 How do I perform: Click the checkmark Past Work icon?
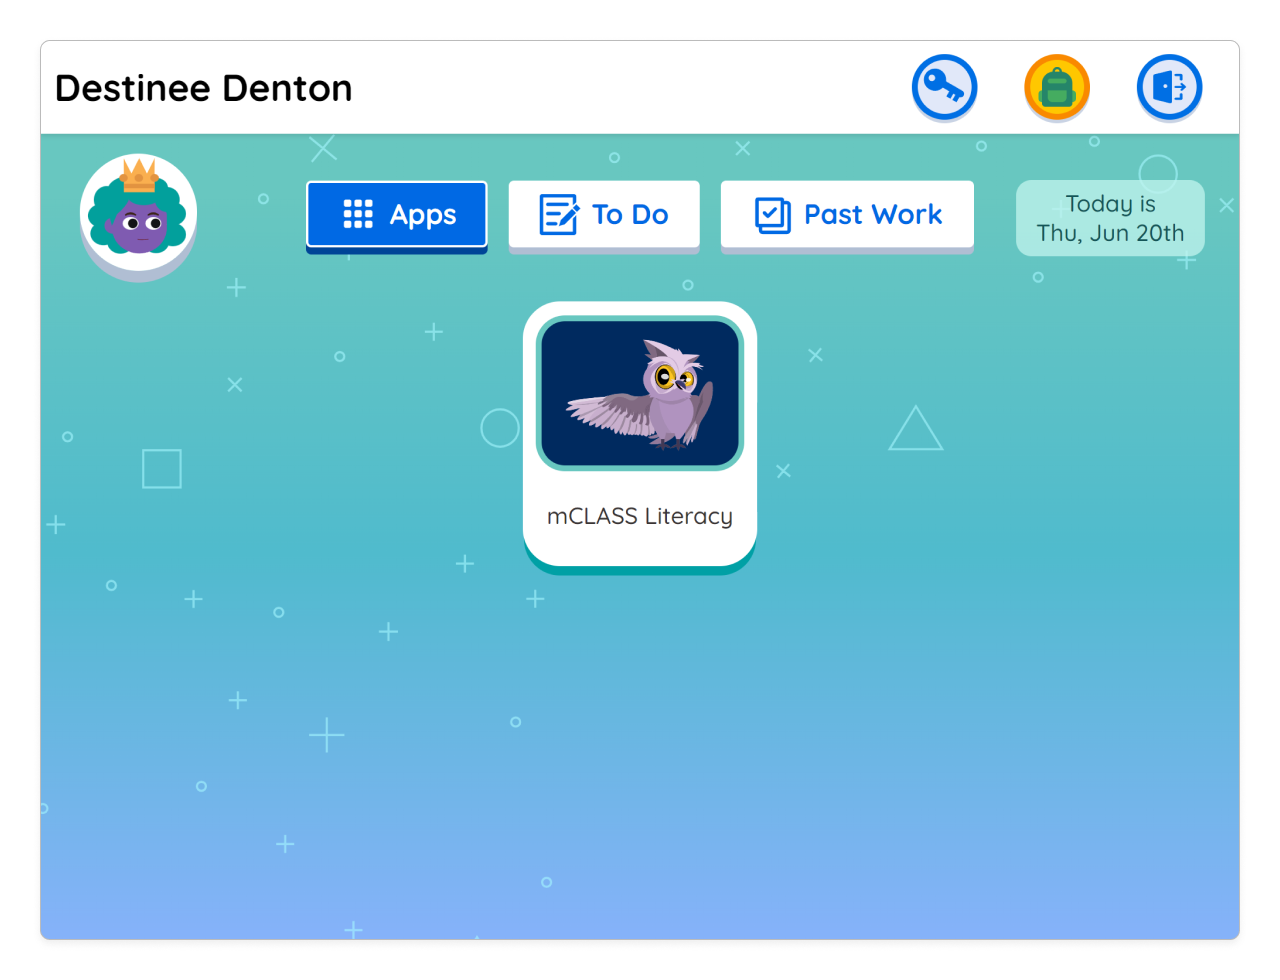point(772,214)
